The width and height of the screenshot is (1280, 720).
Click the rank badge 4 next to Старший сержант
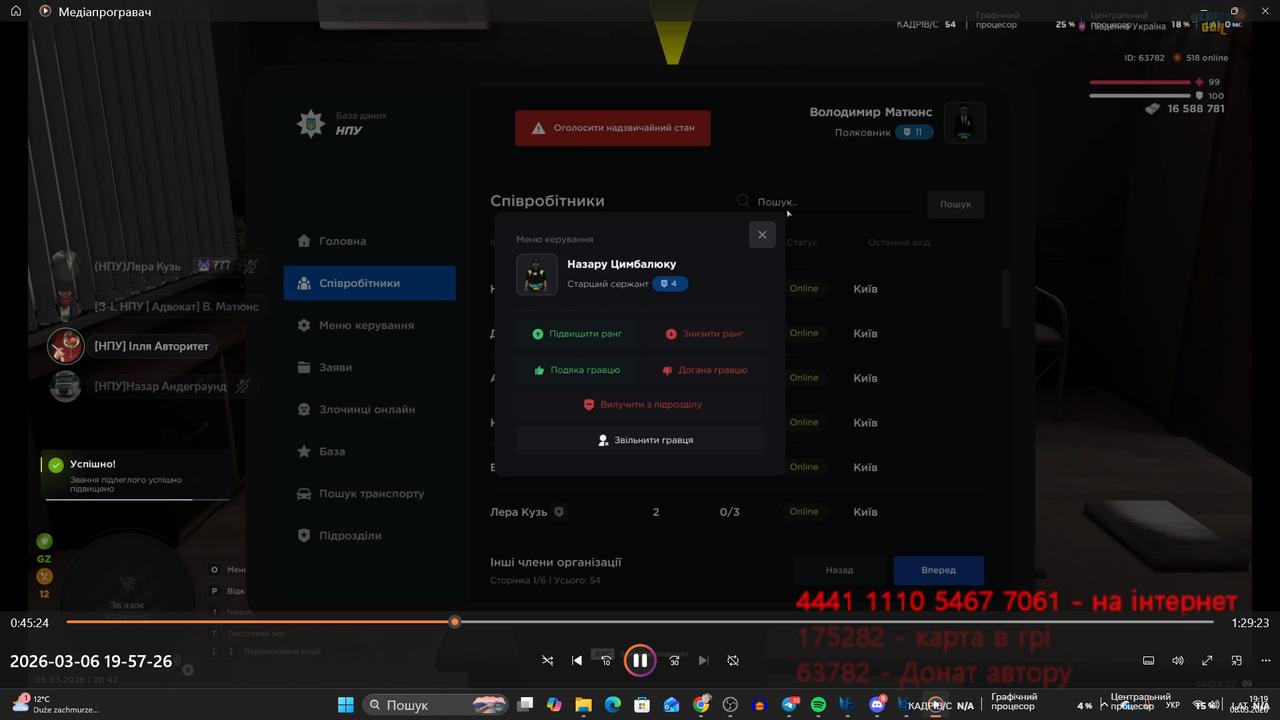(x=671, y=284)
